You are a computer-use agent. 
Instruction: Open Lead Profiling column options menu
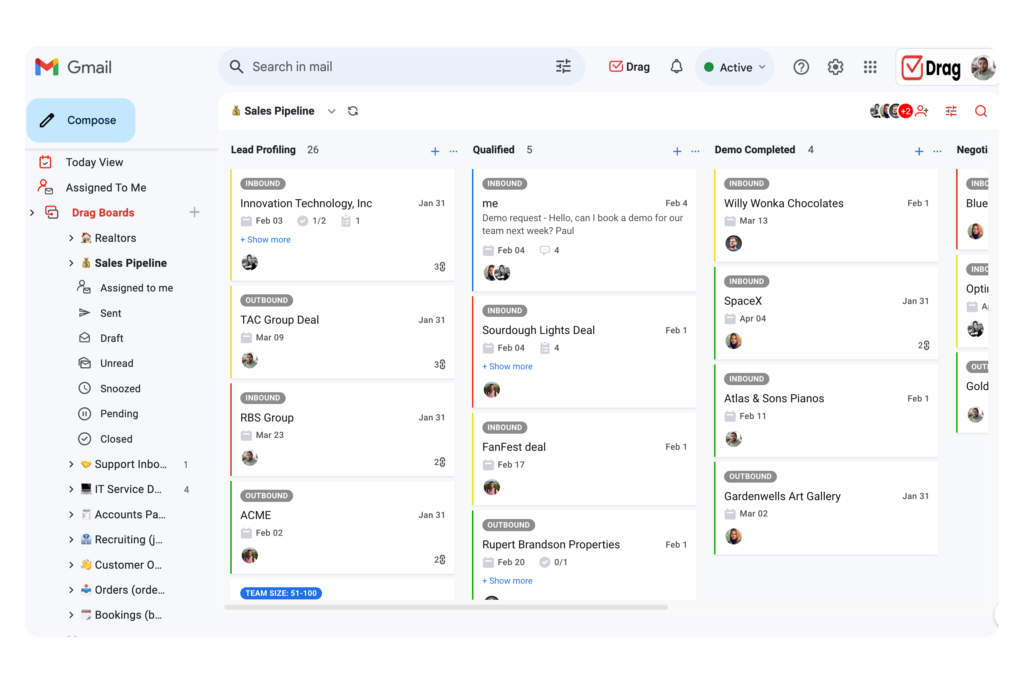[453, 151]
